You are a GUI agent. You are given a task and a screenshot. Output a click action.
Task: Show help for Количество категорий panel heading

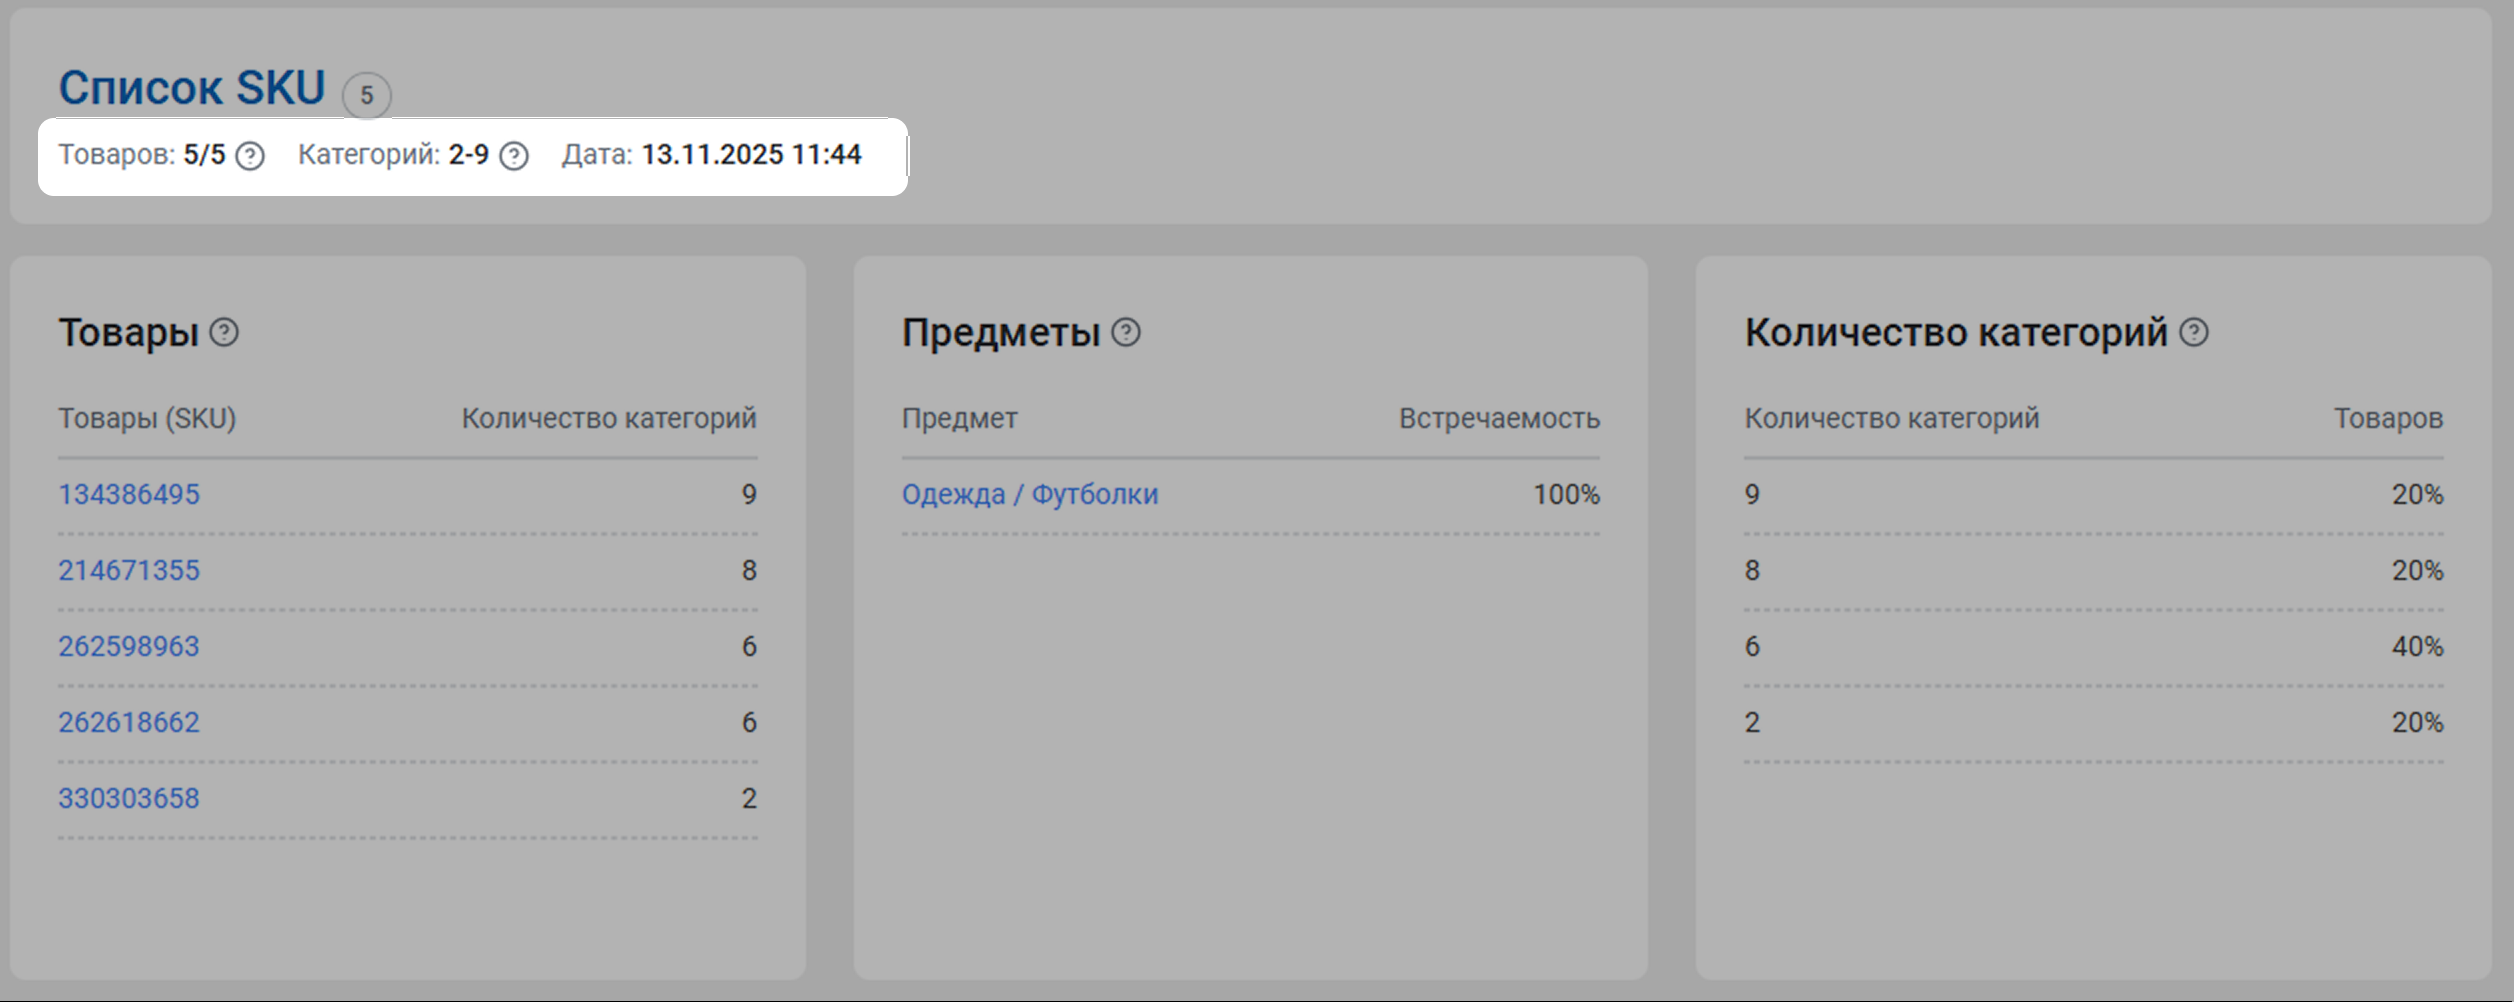(x=2194, y=332)
